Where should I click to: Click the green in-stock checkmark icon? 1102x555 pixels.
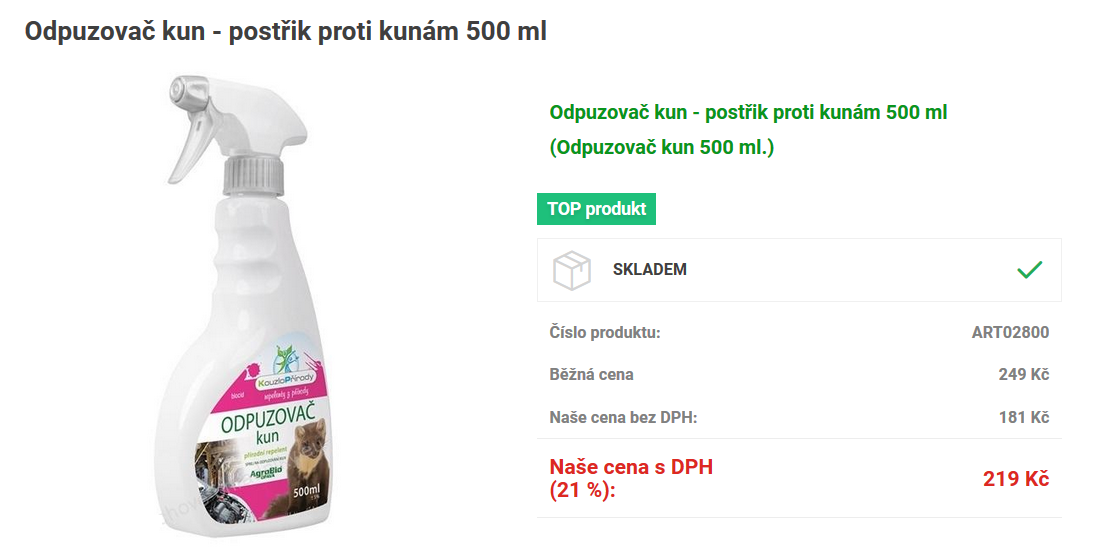point(1030,270)
